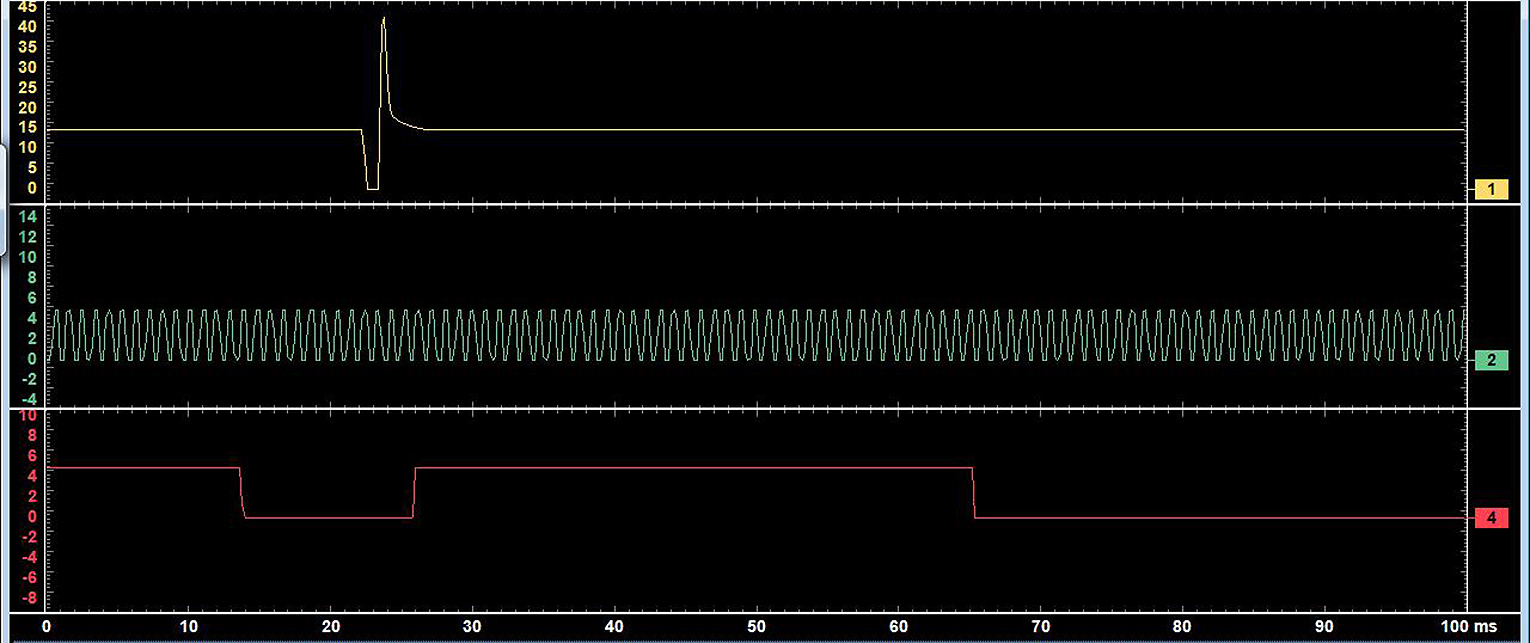
Task: Click the yellow channel 1 badge
Action: click(1490, 189)
